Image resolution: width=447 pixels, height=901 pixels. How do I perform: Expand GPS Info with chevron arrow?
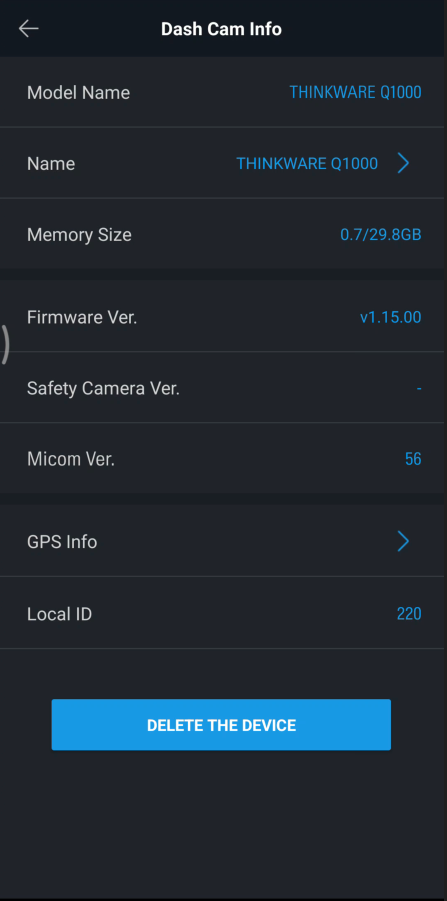[403, 541]
